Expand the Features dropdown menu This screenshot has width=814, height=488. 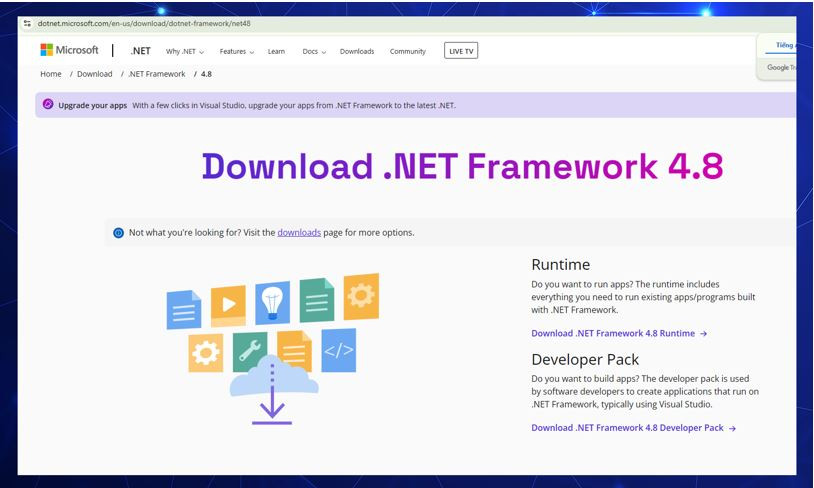coord(237,52)
